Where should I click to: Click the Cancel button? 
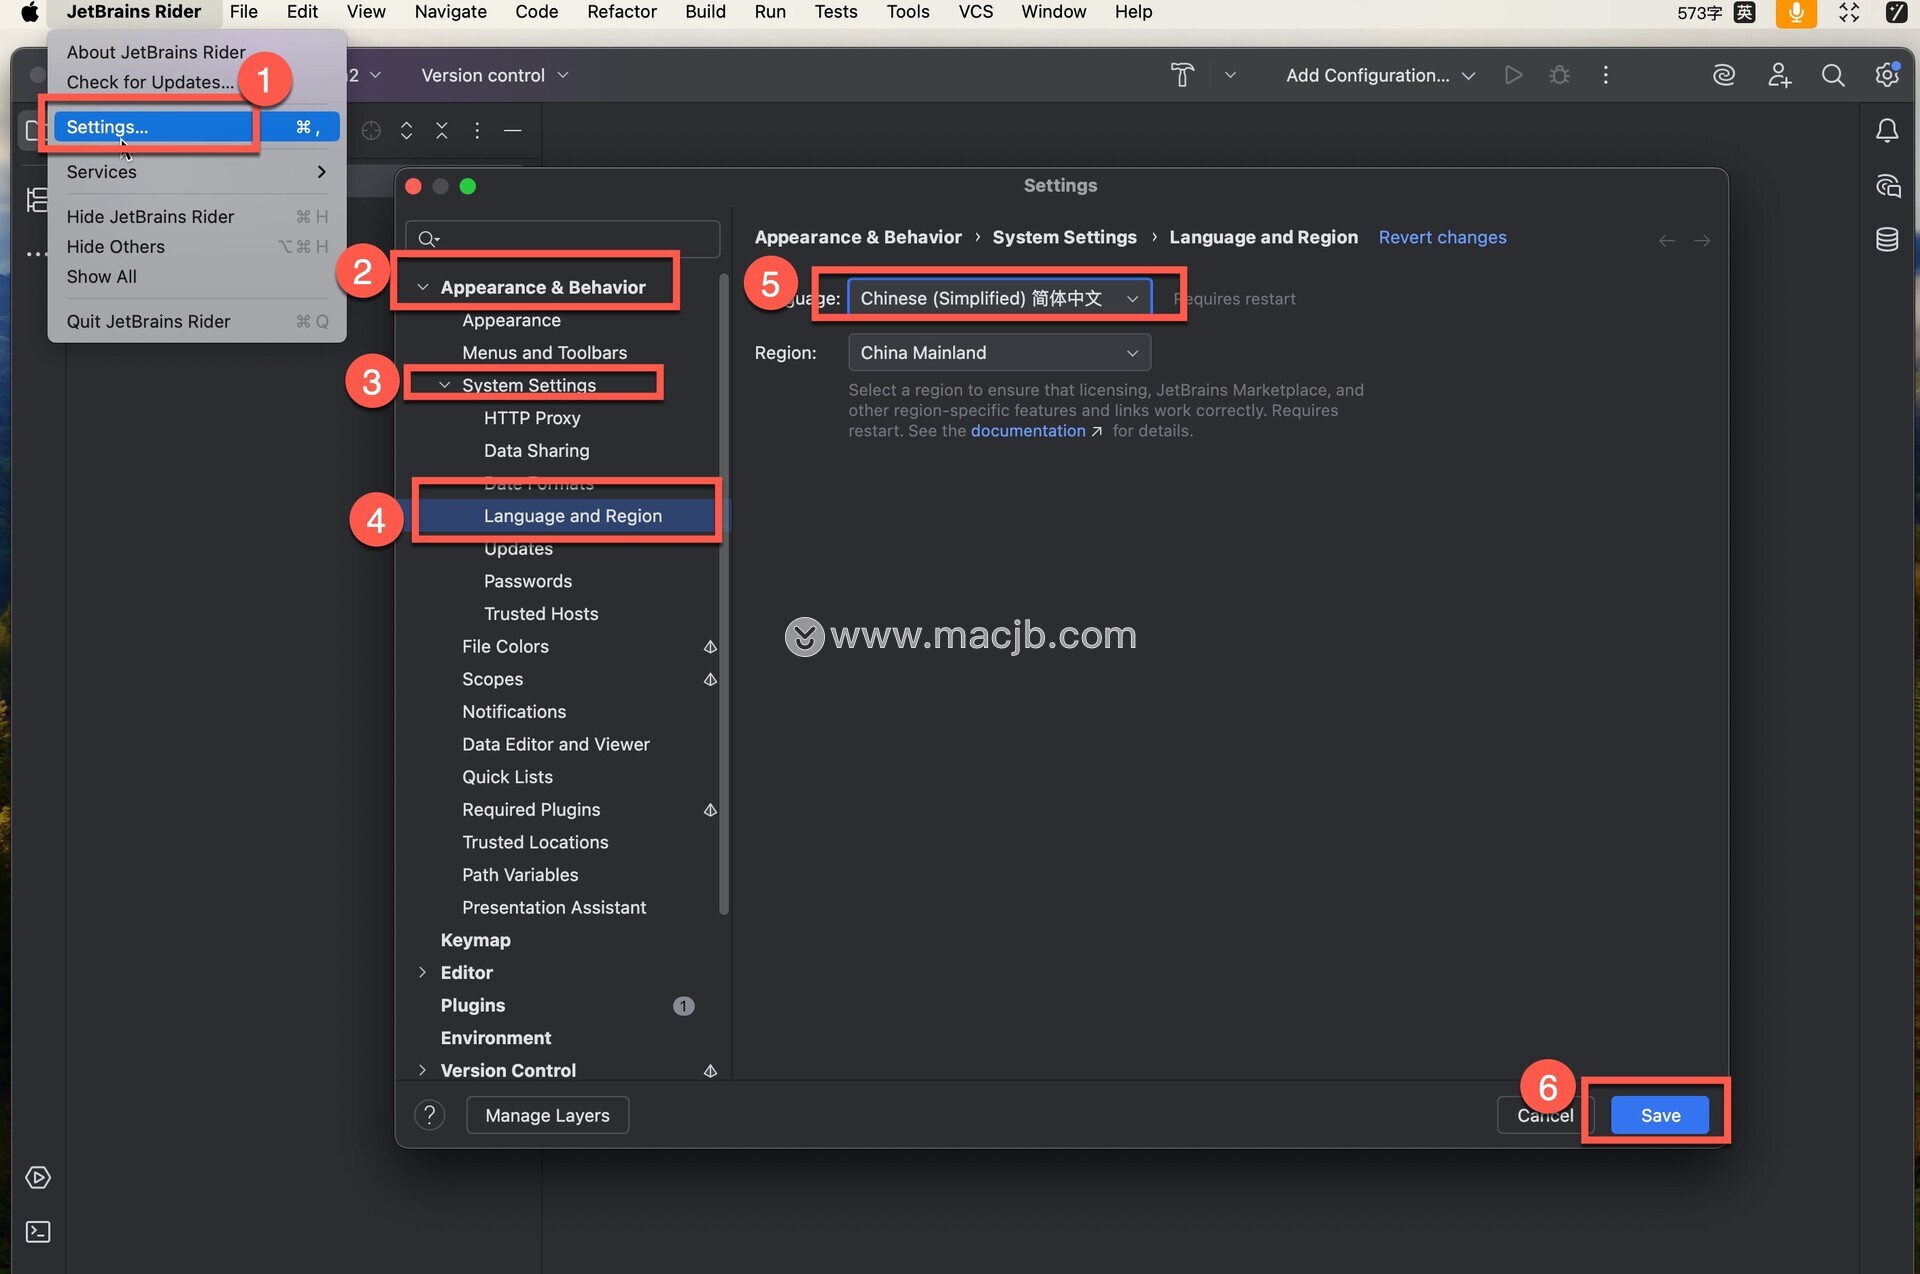(x=1545, y=1115)
